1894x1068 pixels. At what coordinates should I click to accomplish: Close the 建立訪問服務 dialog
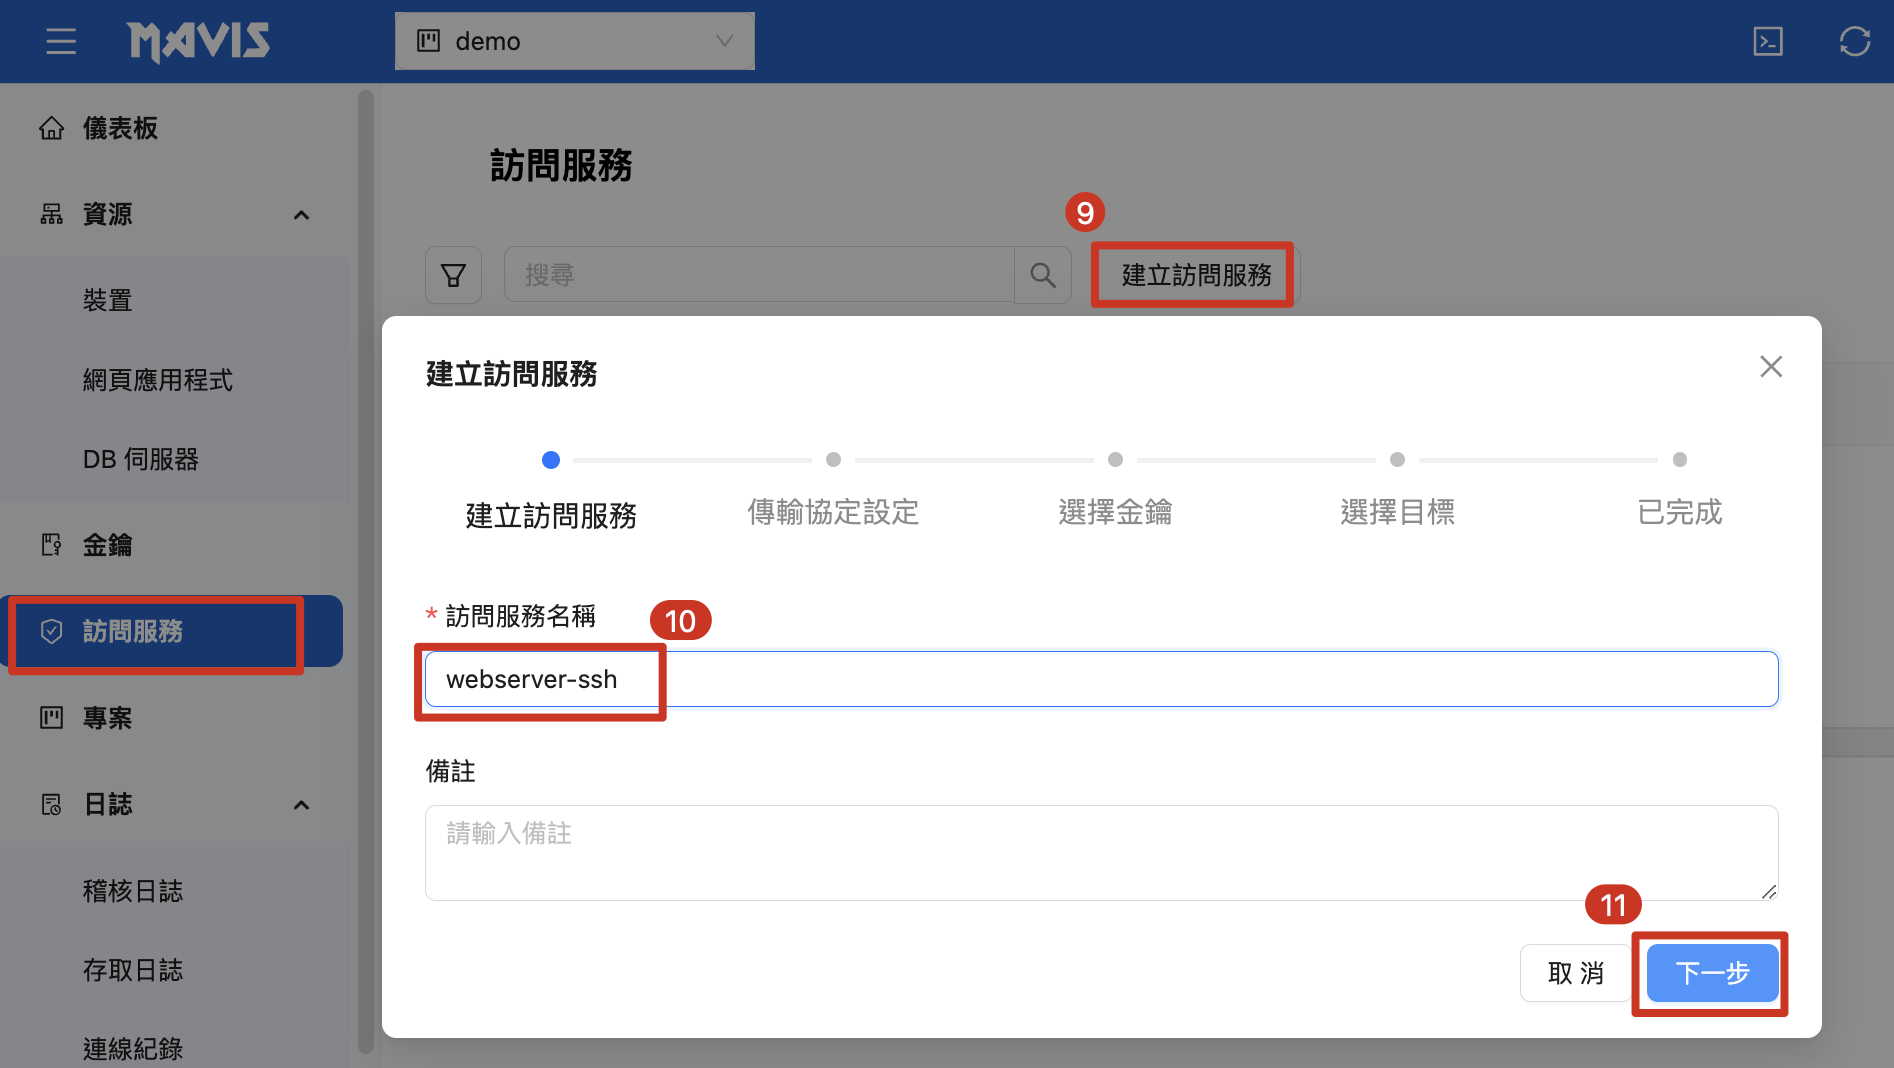click(1770, 367)
